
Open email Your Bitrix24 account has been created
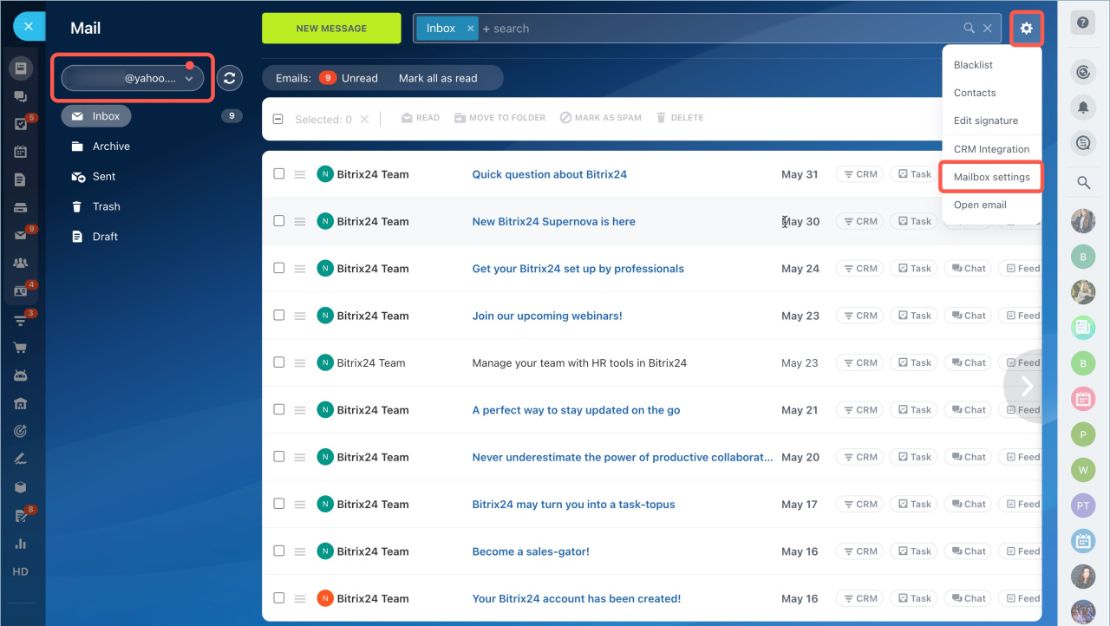coord(576,598)
